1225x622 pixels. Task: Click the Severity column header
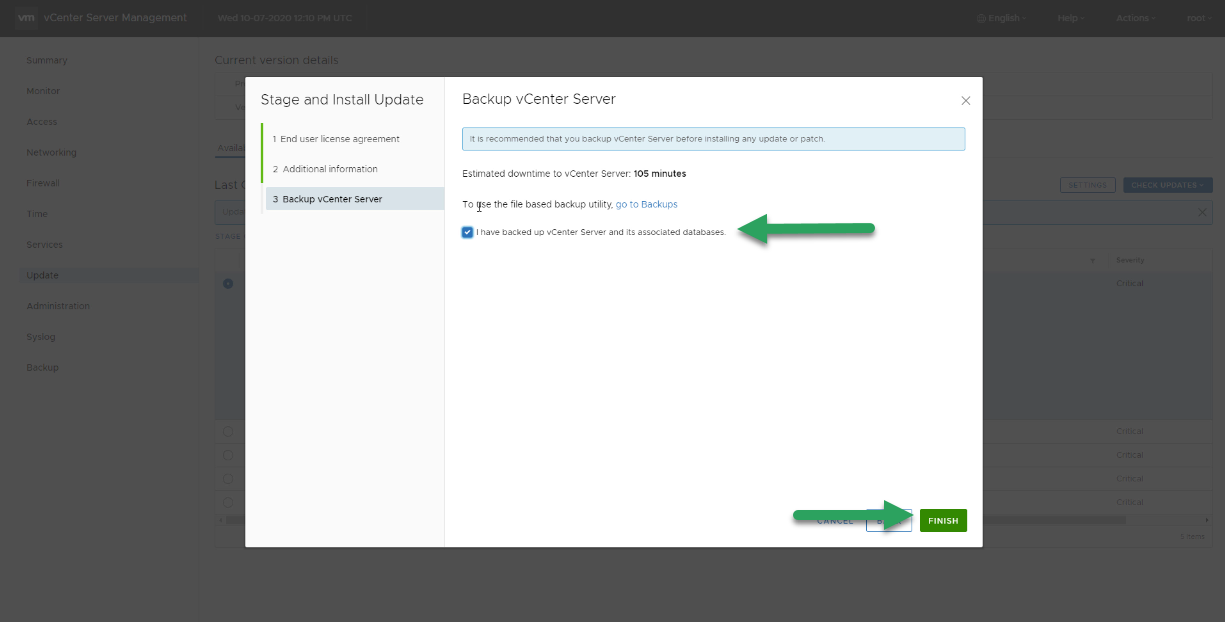[1130, 260]
